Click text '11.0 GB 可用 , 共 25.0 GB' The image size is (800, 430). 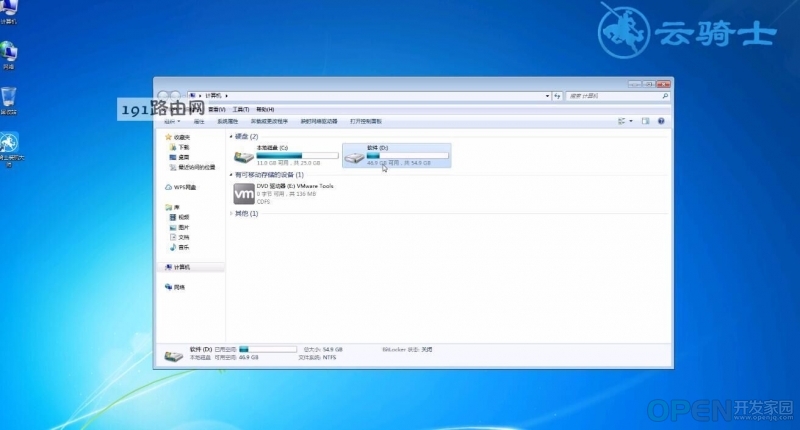pos(288,163)
